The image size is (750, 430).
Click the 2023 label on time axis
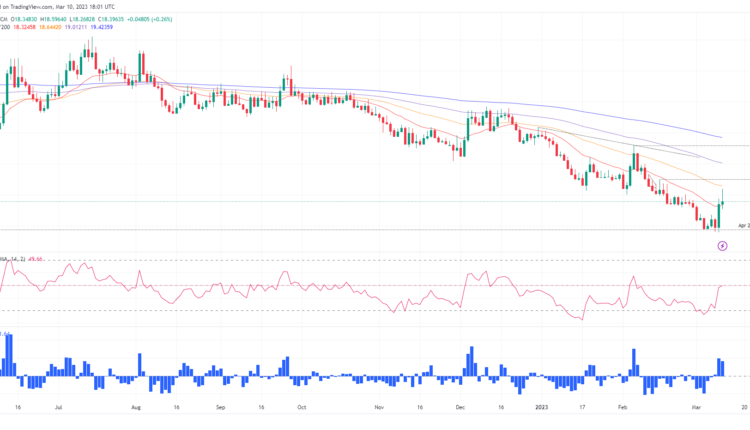point(540,408)
